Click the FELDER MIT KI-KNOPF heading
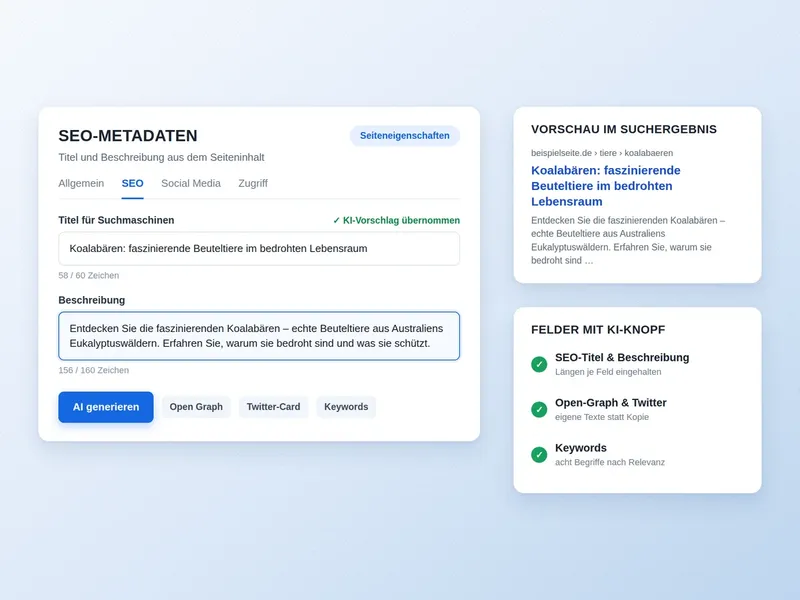The image size is (800, 600). [x=598, y=330]
